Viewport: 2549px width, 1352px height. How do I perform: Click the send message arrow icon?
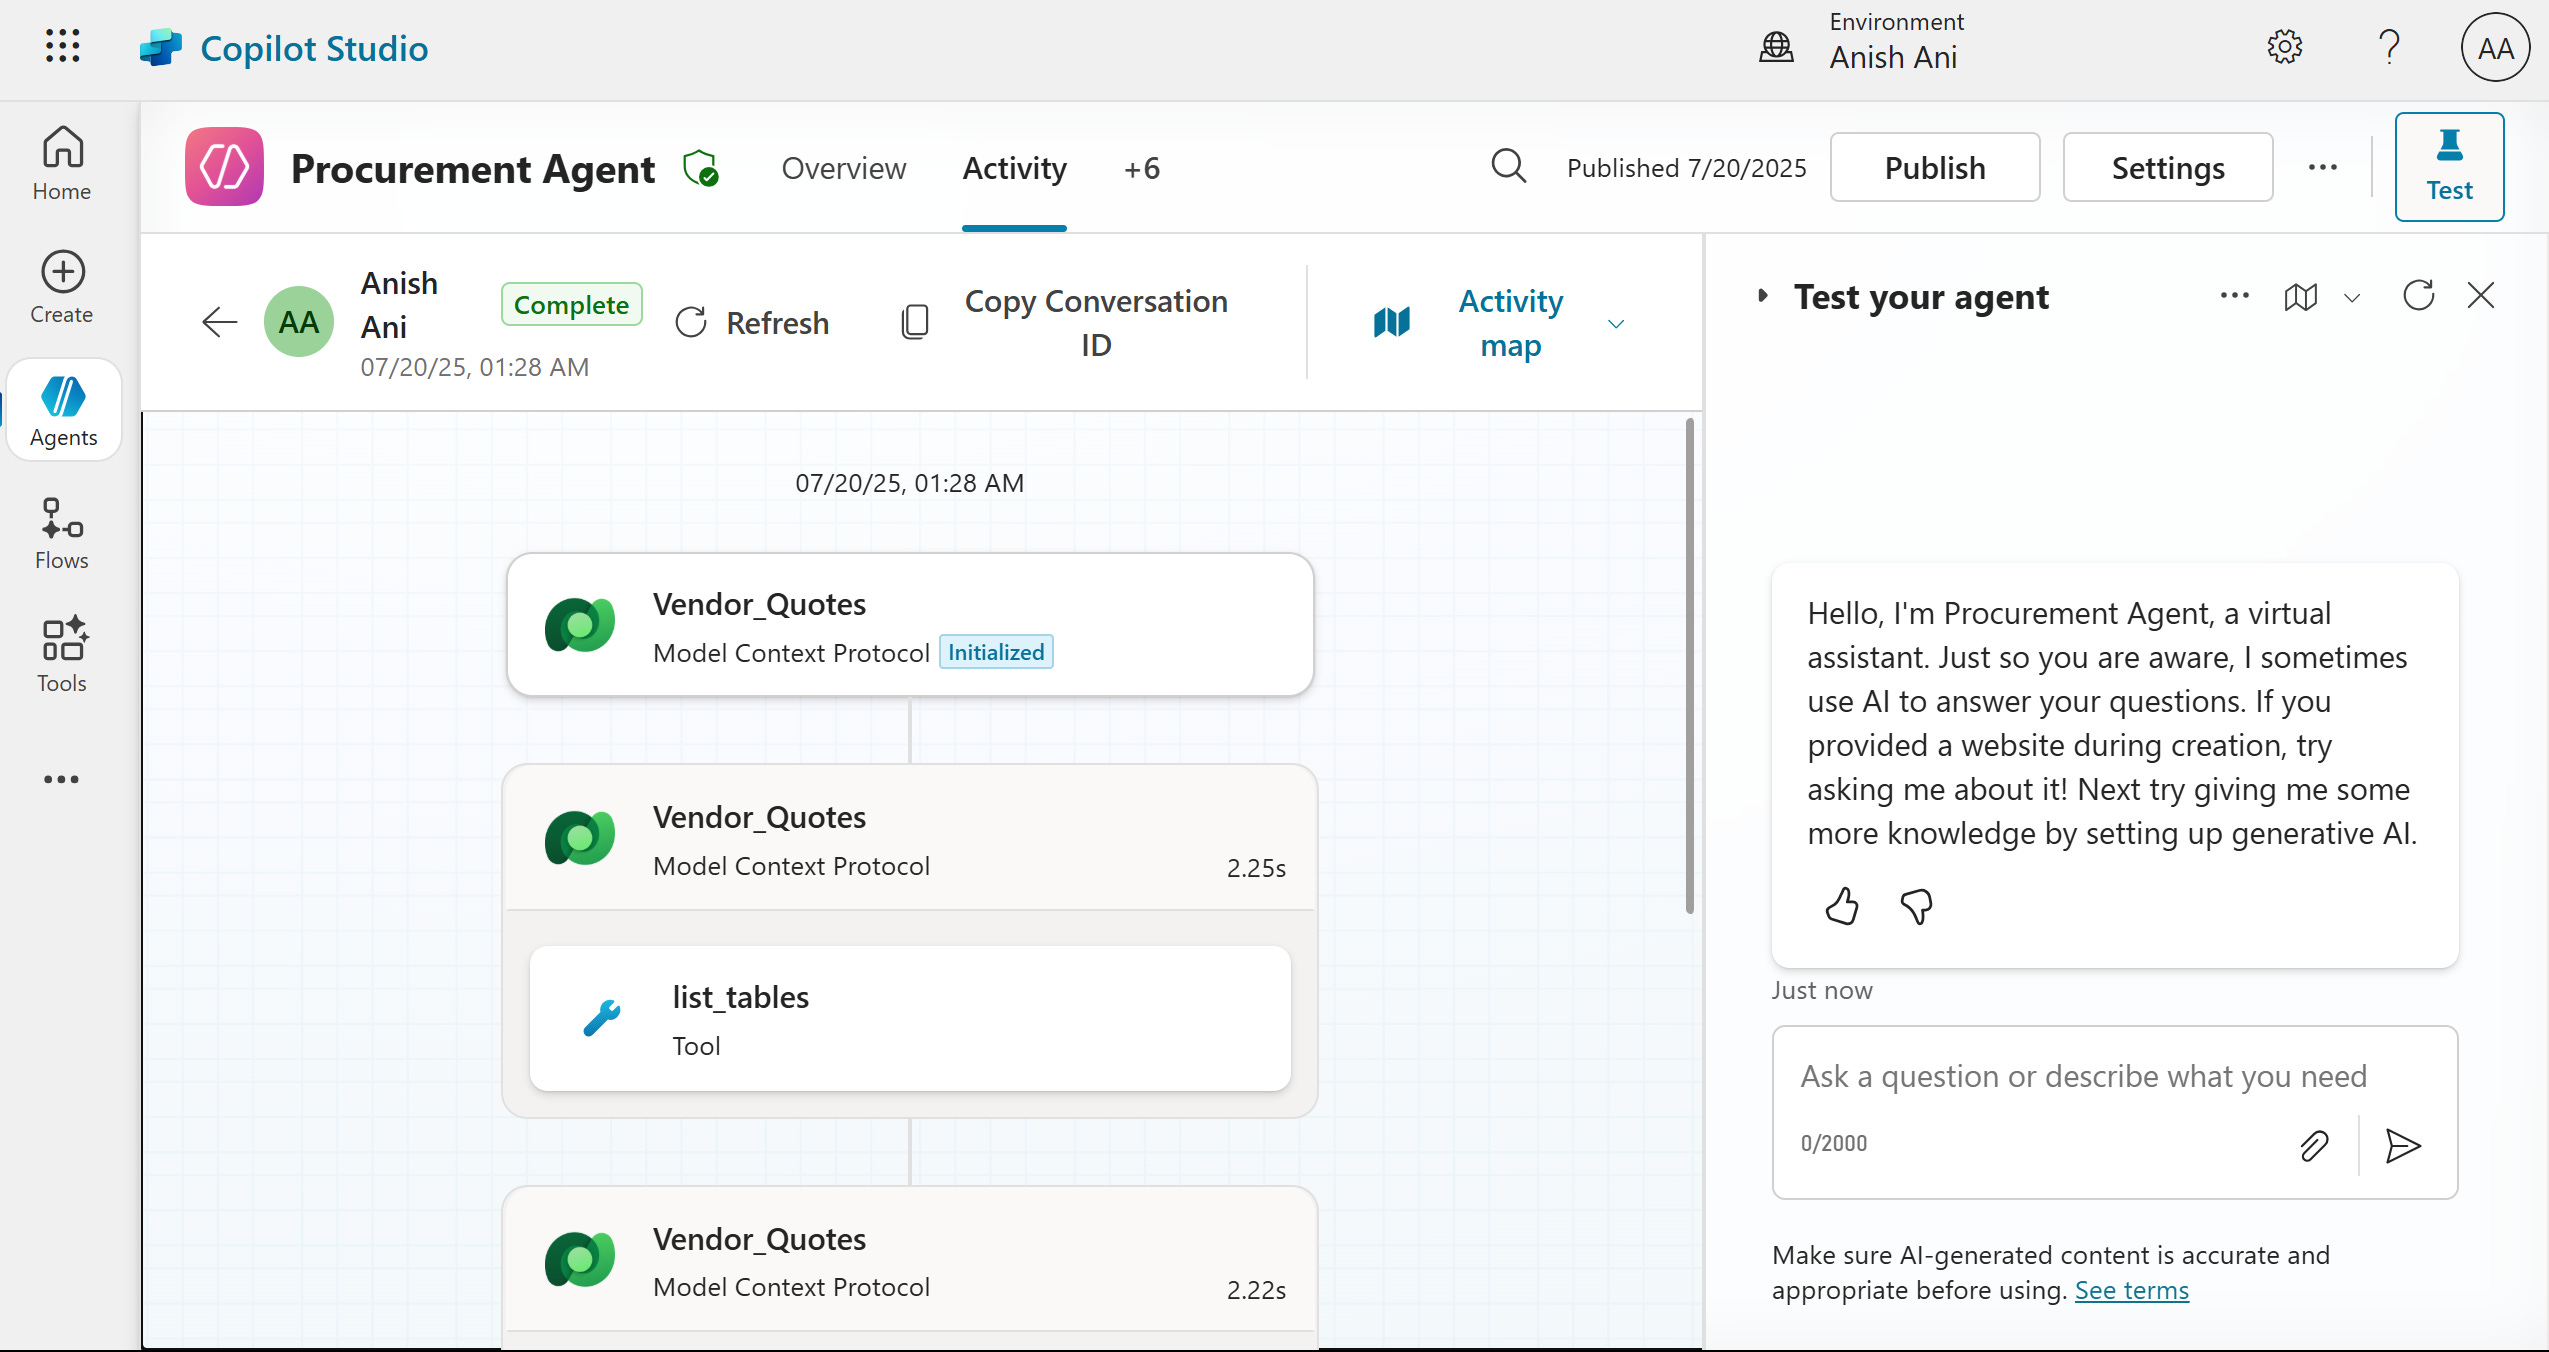2402,1145
